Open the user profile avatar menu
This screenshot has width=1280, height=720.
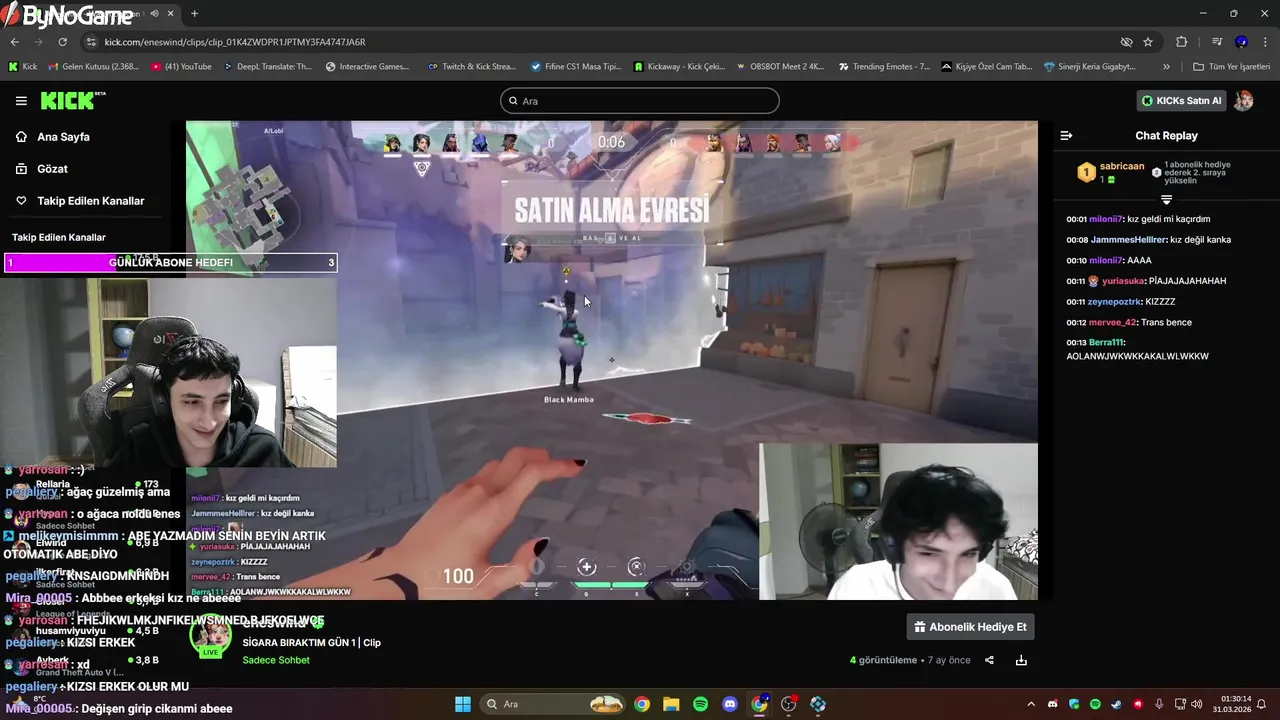1244,101
